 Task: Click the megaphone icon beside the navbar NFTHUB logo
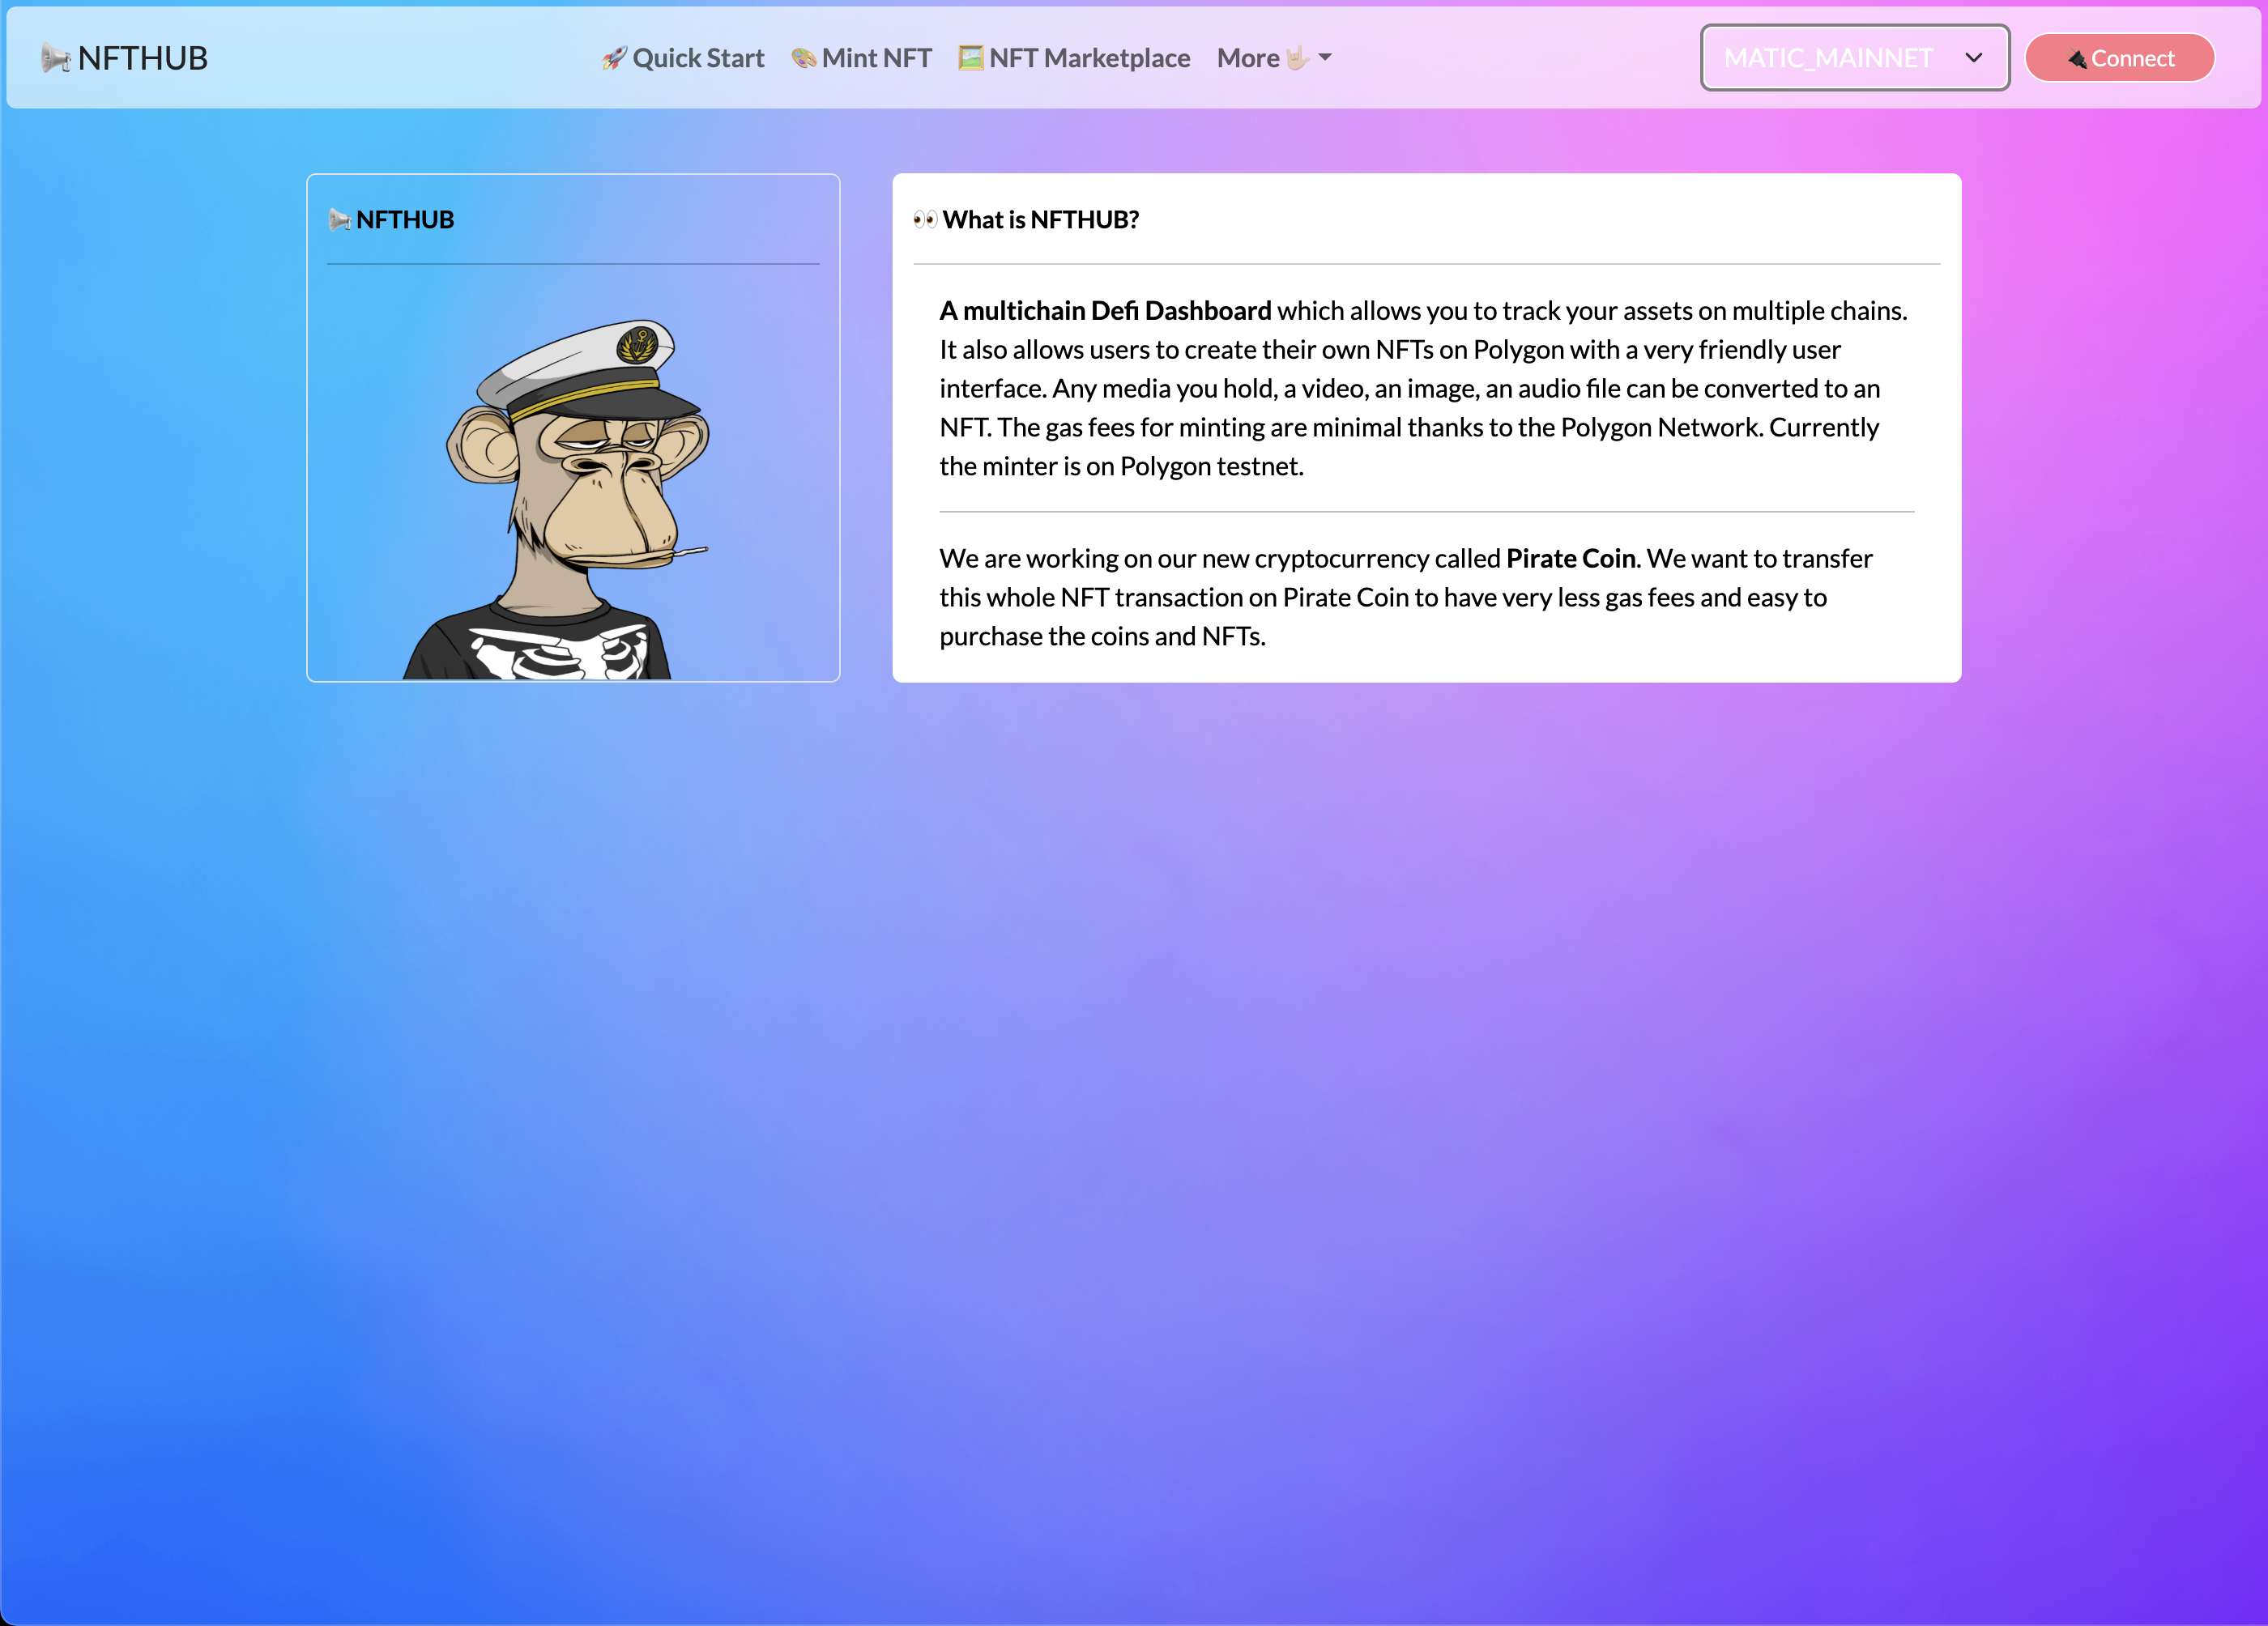55,59
